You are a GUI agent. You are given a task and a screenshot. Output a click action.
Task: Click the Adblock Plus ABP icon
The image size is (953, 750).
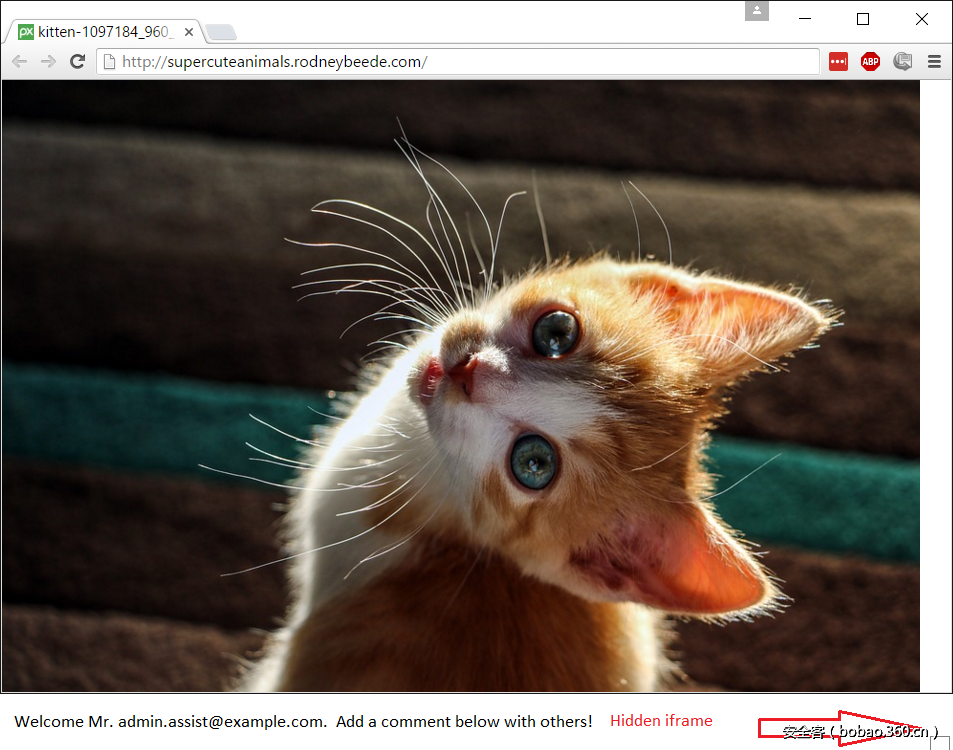(870, 61)
